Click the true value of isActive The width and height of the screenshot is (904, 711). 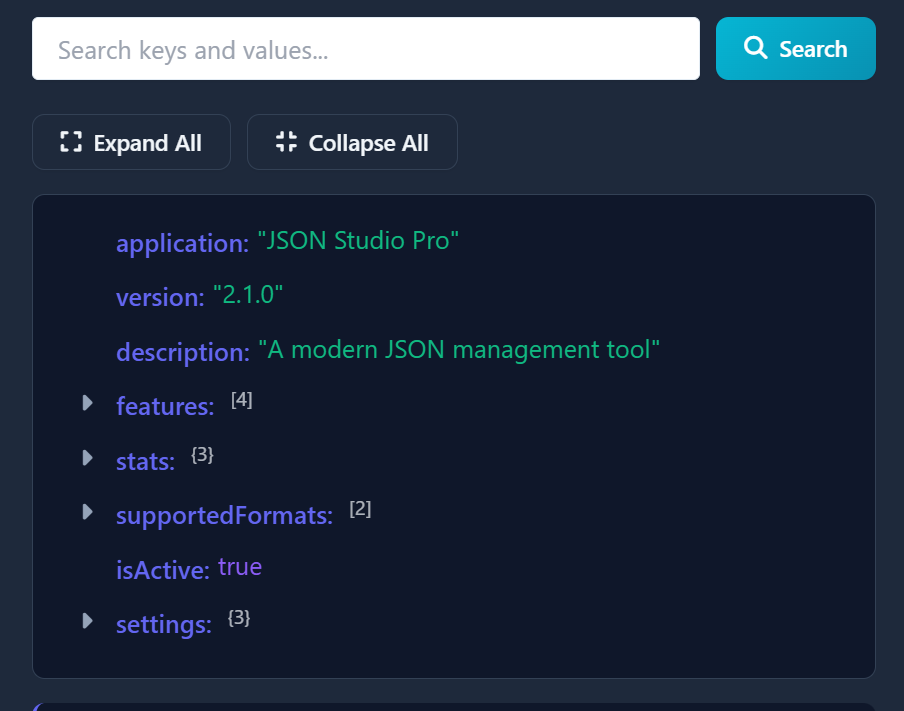point(240,567)
